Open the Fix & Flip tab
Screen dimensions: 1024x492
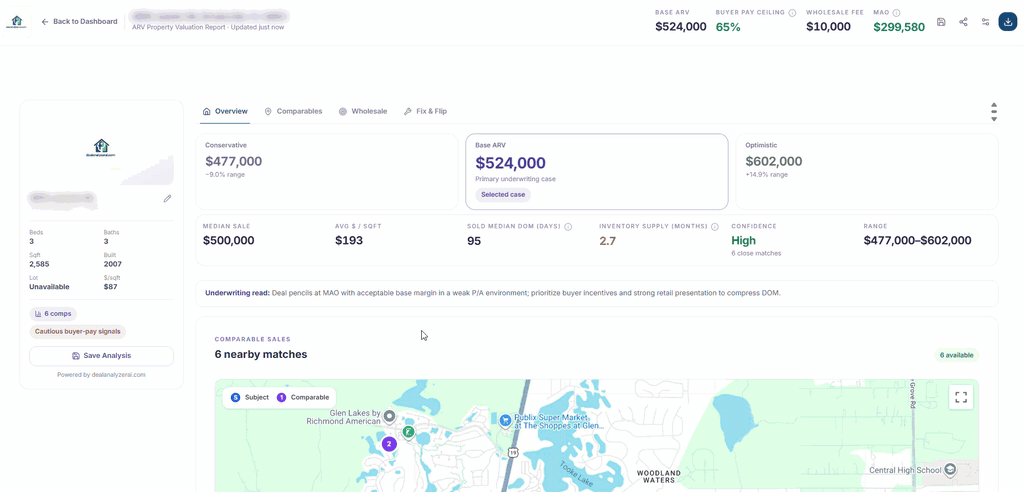tap(425, 112)
